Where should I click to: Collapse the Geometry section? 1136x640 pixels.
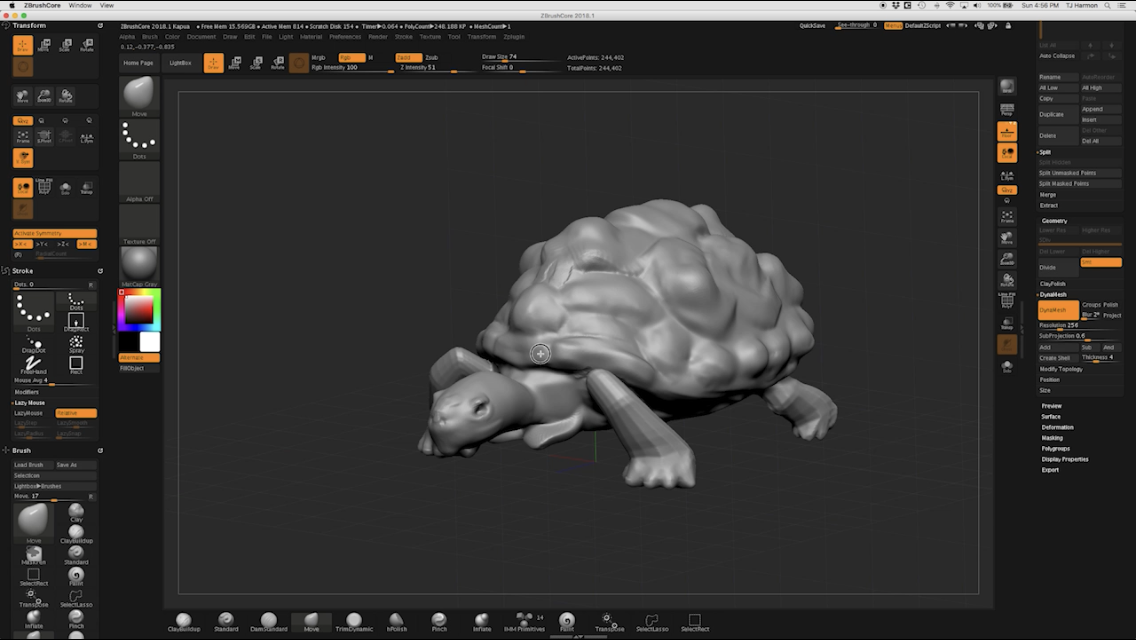[1054, 221]
